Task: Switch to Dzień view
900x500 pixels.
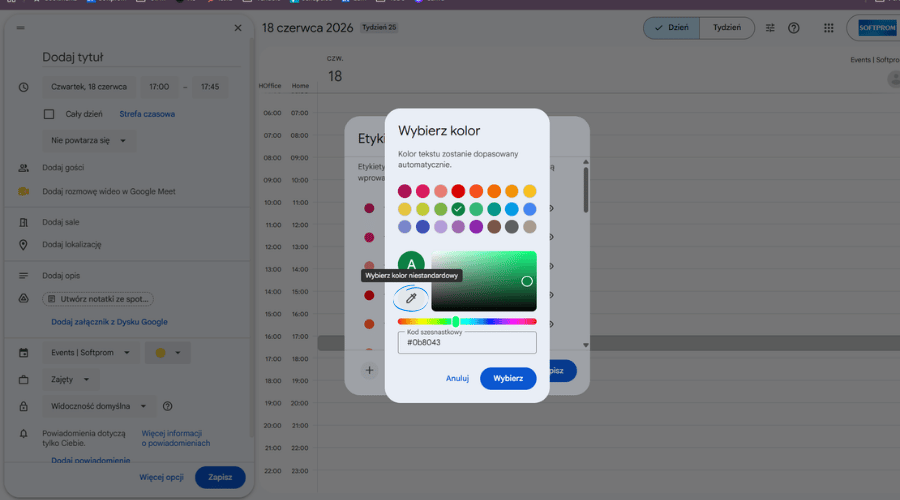Action: click(672, 28)
